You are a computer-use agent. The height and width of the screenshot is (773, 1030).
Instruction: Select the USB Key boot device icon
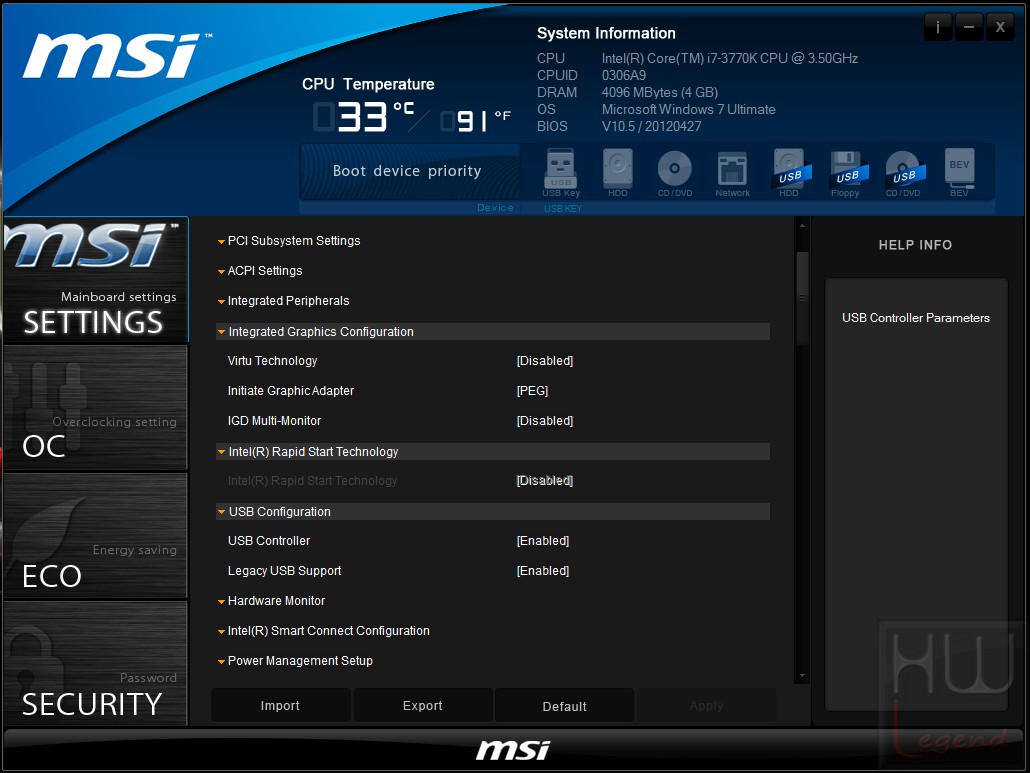[x=561, y=173]
